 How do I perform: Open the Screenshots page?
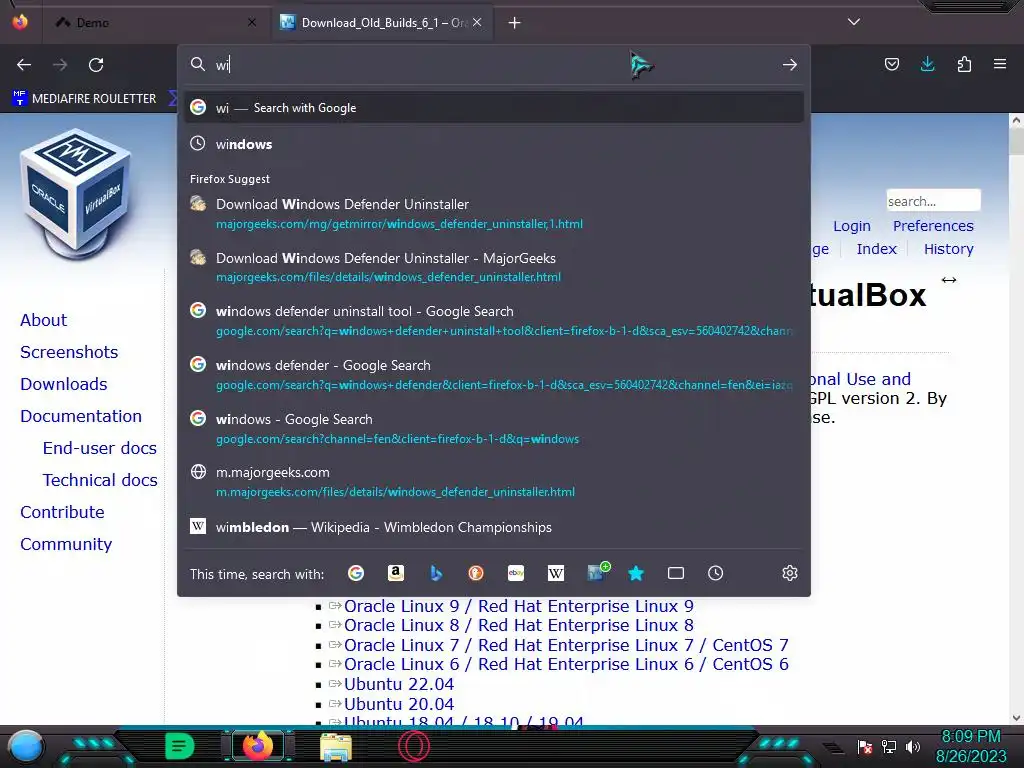pyautogui.click(x=69, y=352)
